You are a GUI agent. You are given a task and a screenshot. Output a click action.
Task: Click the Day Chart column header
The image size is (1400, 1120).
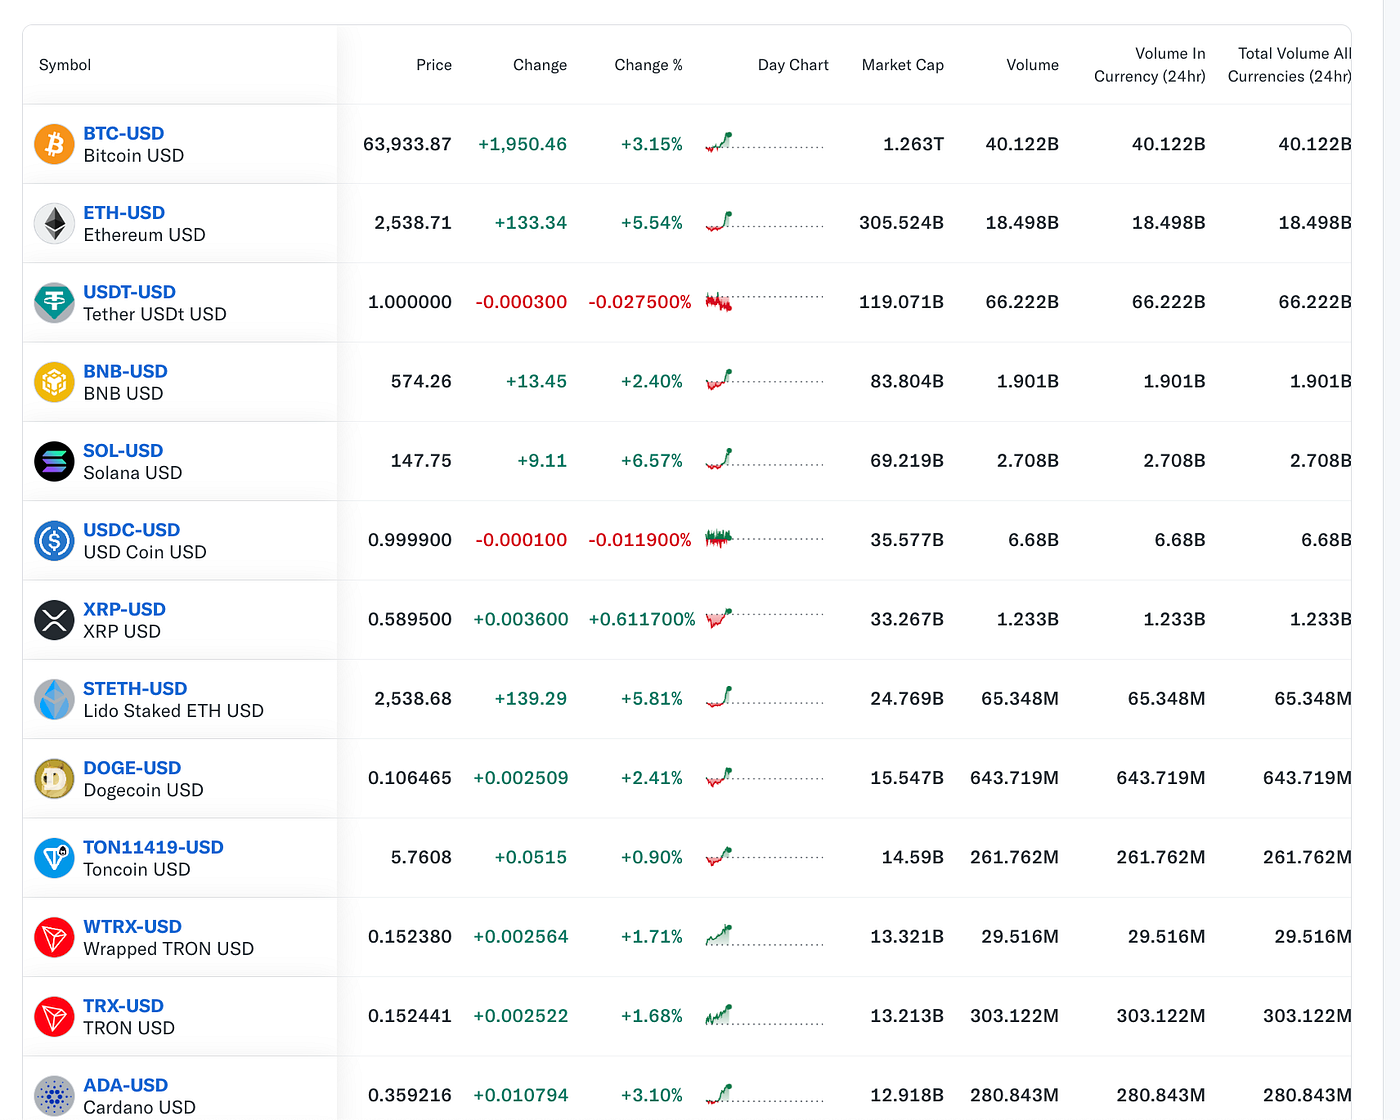coord(793,65)
